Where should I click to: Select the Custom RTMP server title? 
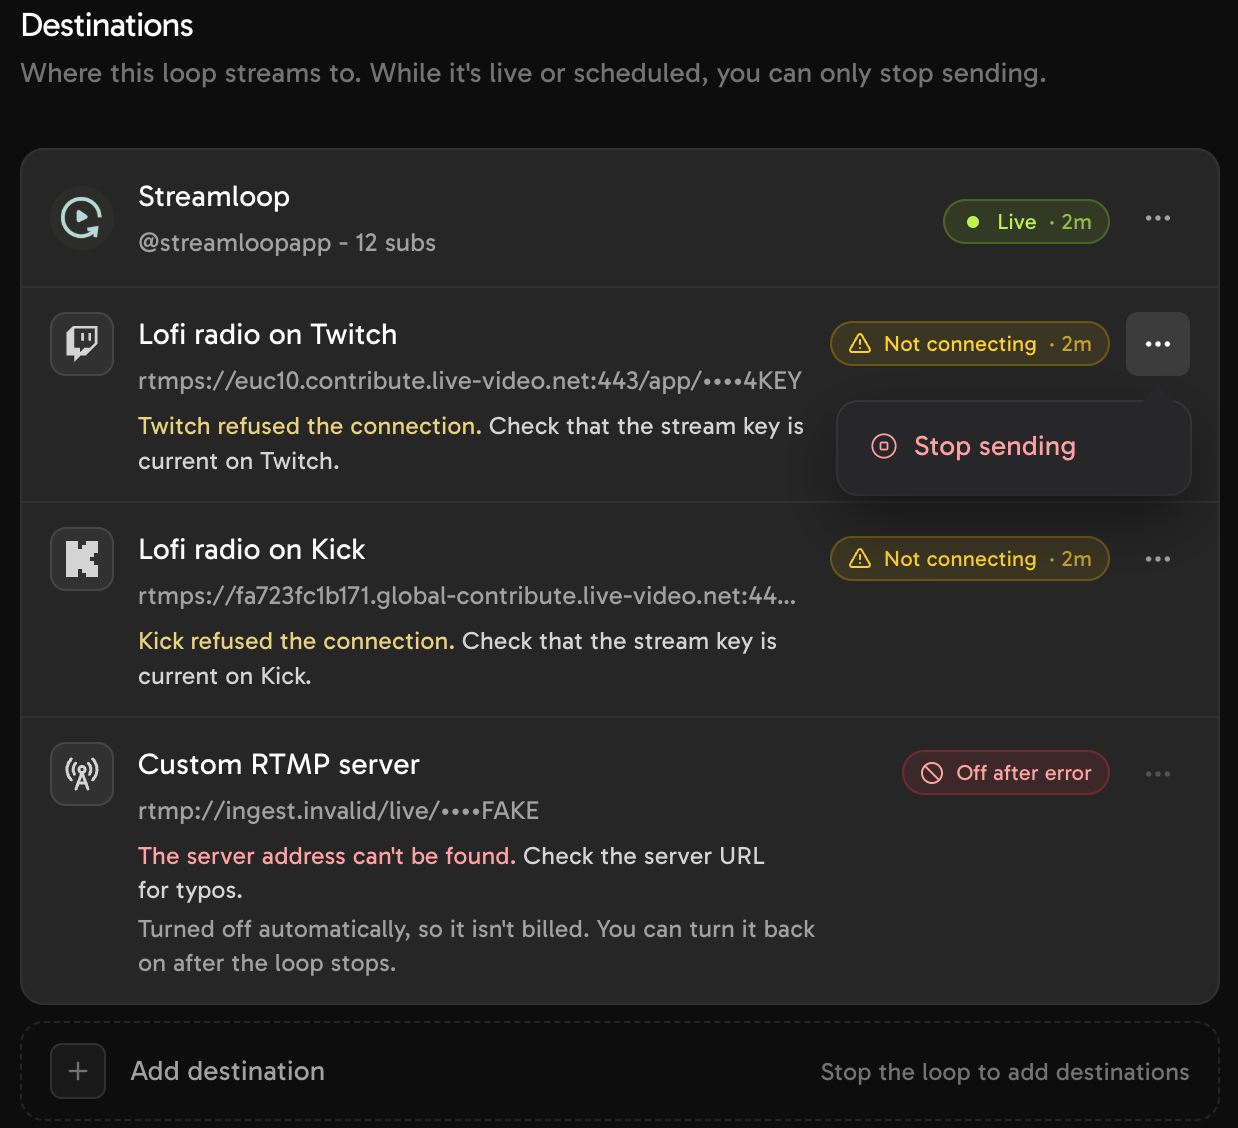coord(279,765)
